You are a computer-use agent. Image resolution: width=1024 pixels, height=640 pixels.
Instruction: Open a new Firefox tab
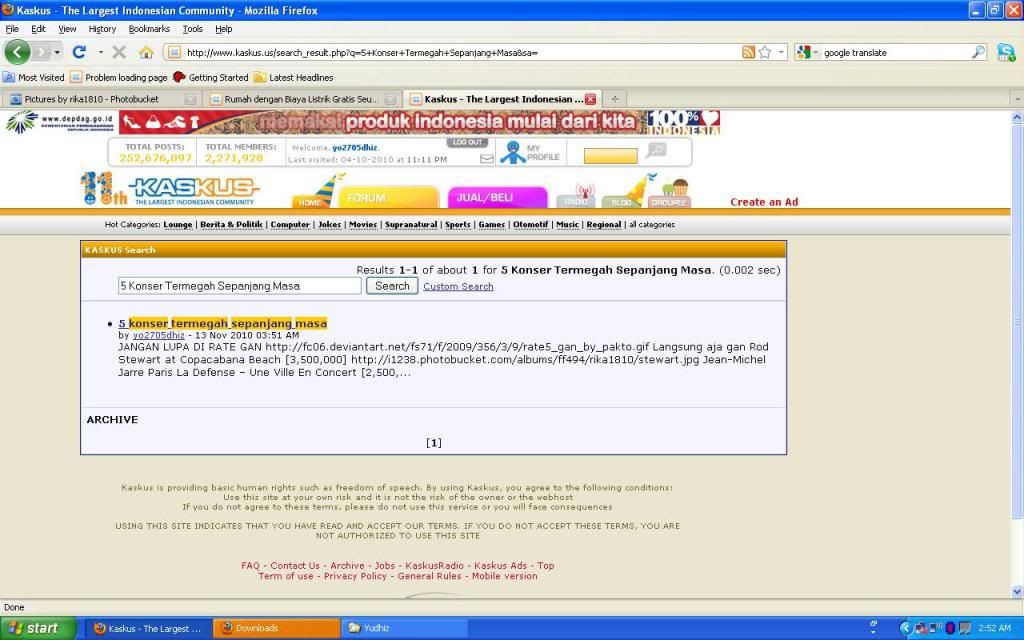point(615,99)
